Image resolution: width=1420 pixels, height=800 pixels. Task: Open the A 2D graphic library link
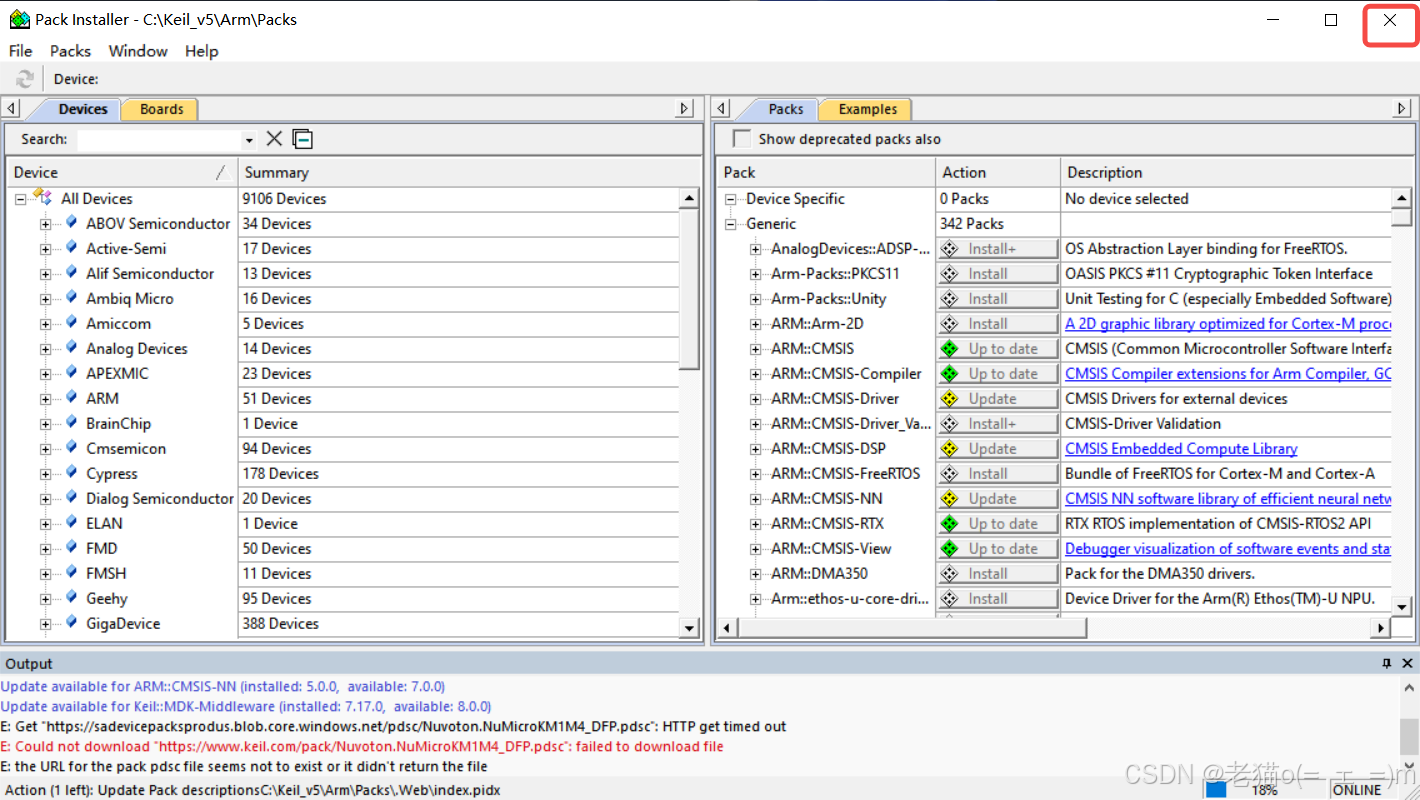[1228, 323]
